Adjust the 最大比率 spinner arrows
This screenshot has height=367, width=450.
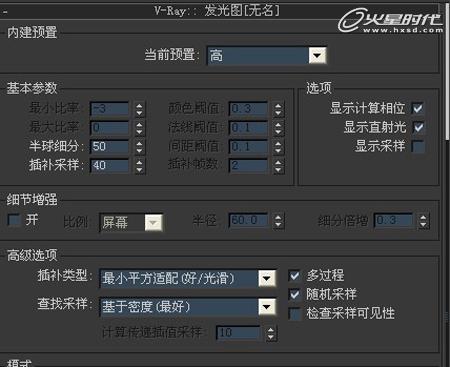tap(139, 128)
